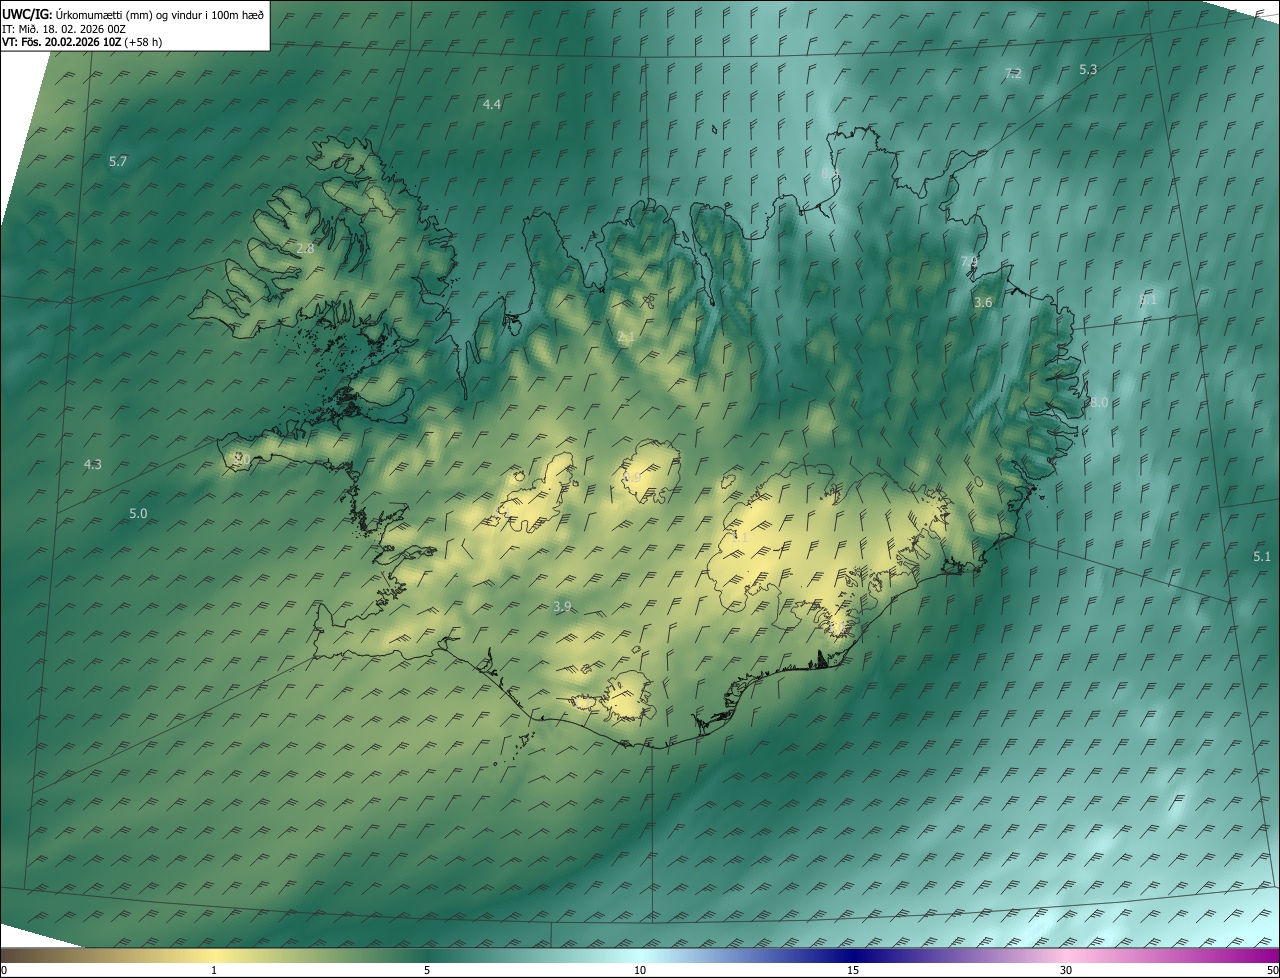Click the 10 tick on the colour scale
This screenshot has height=978, width=1280.
point(640,970)
